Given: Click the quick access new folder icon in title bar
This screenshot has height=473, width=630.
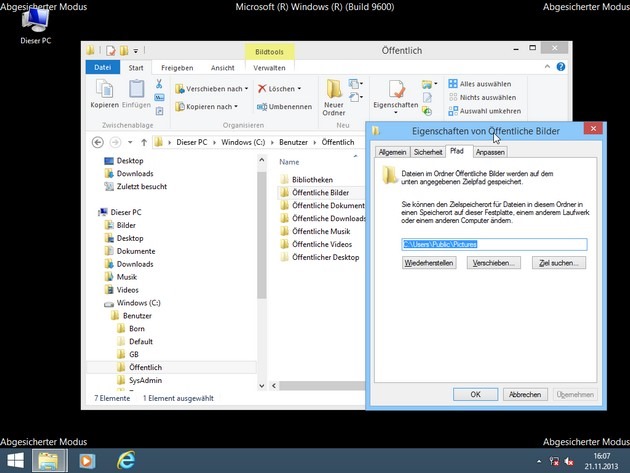Looking at the screenshot, I should point(124,51).
